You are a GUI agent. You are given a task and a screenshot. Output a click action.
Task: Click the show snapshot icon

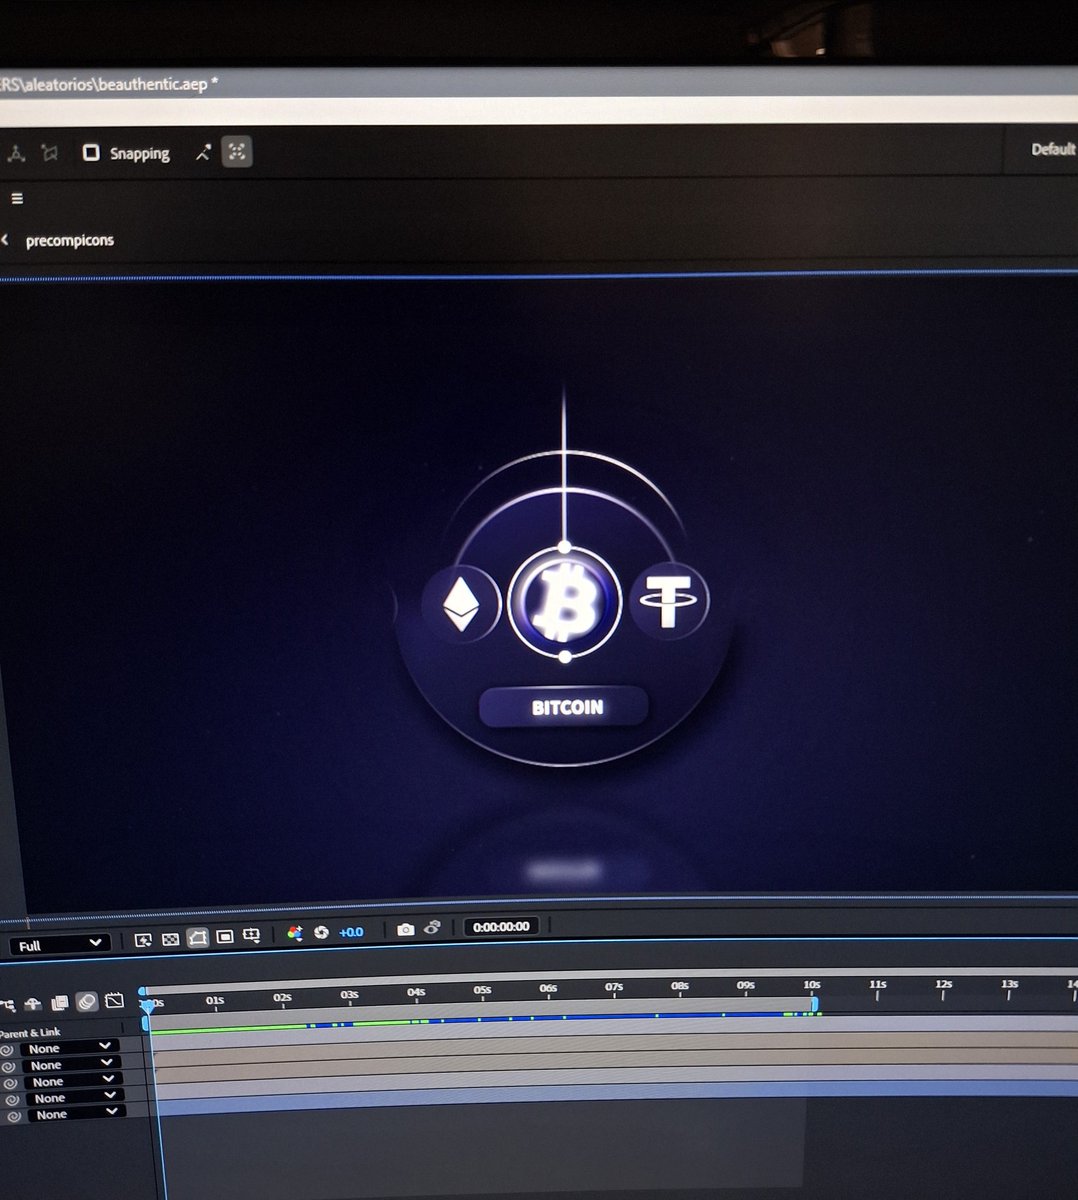point(432,927)
